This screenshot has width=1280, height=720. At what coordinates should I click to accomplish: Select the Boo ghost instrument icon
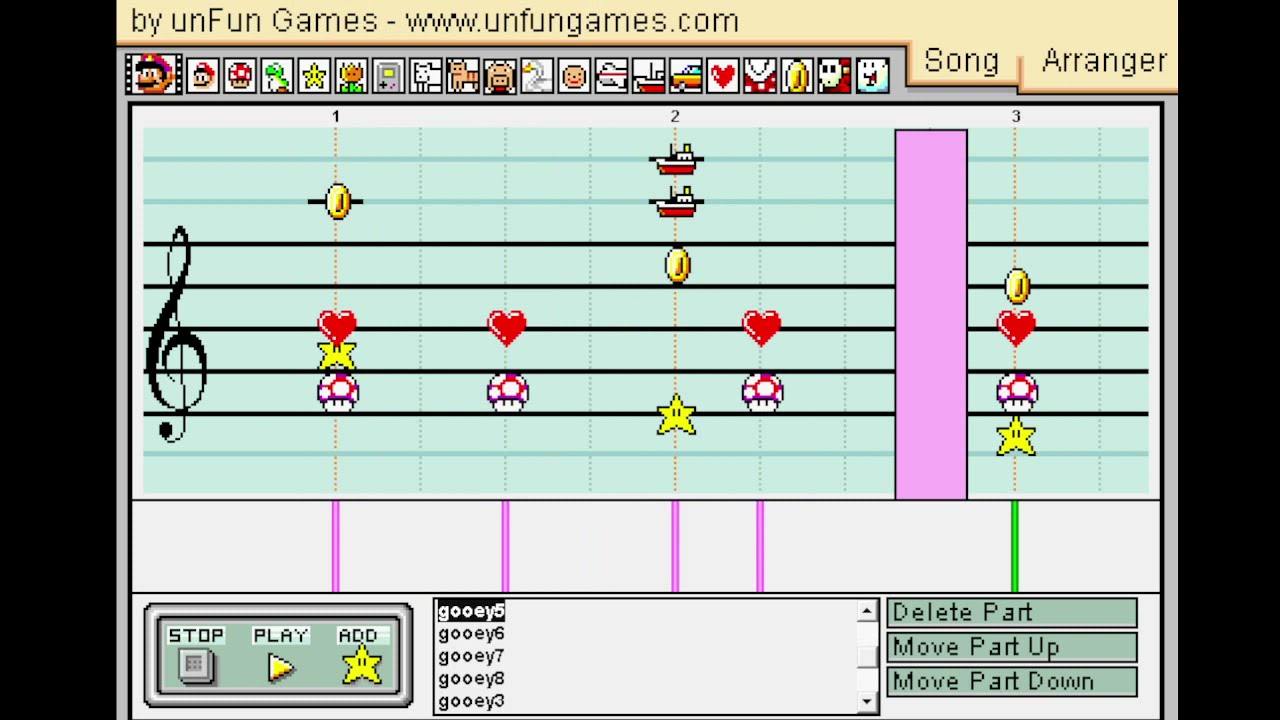click(872, 76)
